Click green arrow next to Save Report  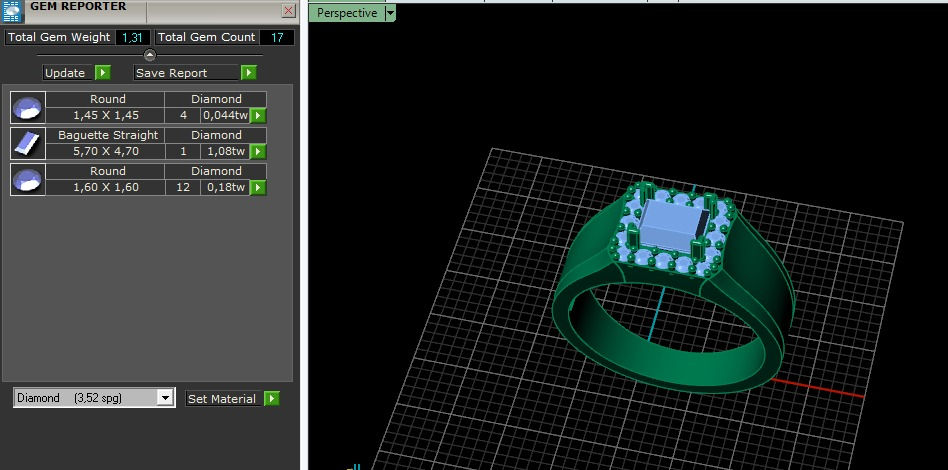248,73
